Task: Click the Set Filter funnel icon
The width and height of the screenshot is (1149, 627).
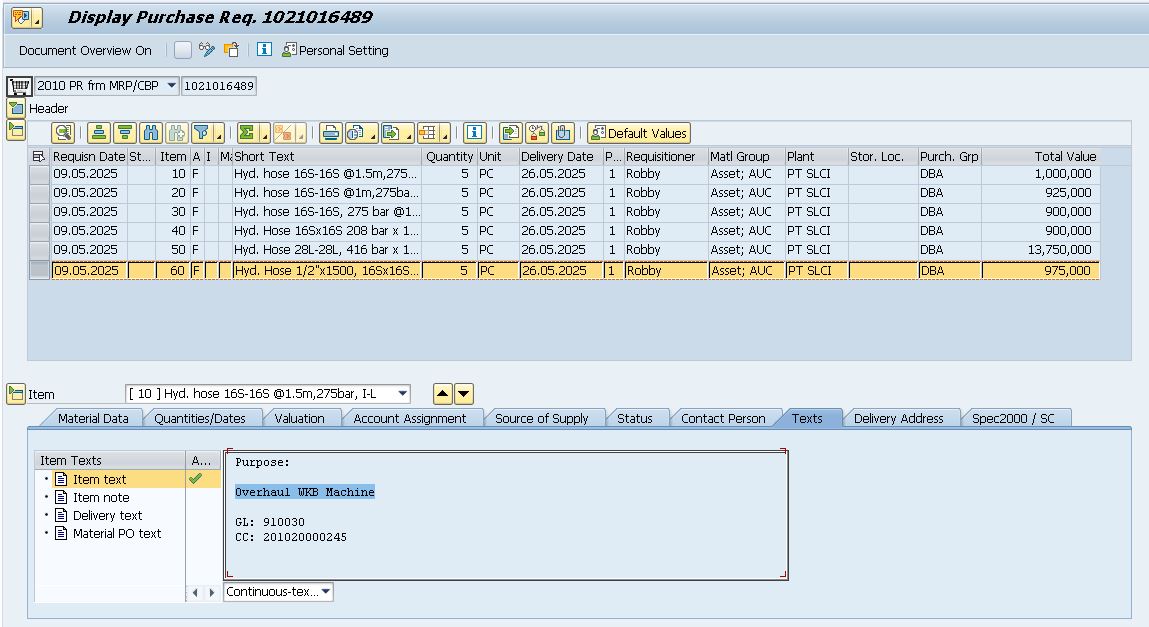Action: tap(202, 133)
